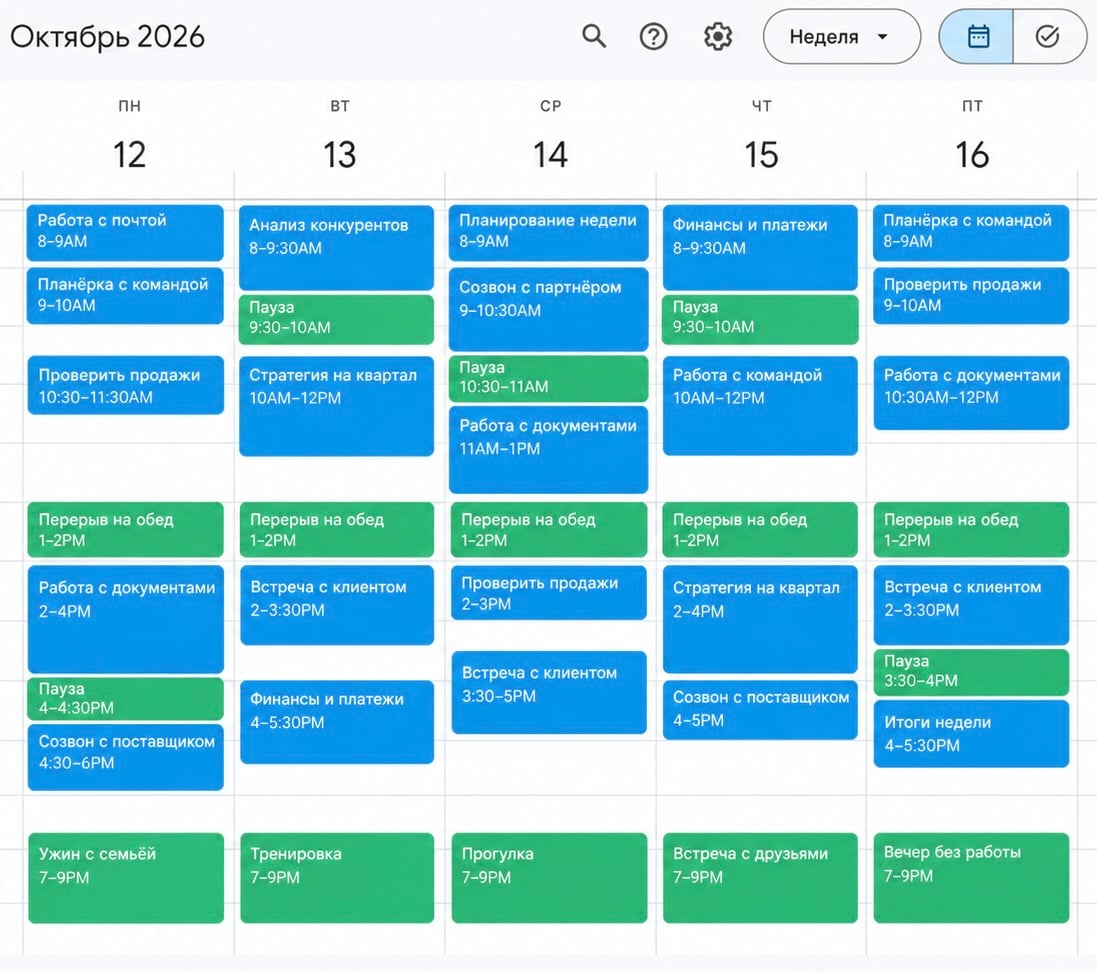Select Monday the 12th day header
Screen dimensions: 1097x972
point(129,154)
